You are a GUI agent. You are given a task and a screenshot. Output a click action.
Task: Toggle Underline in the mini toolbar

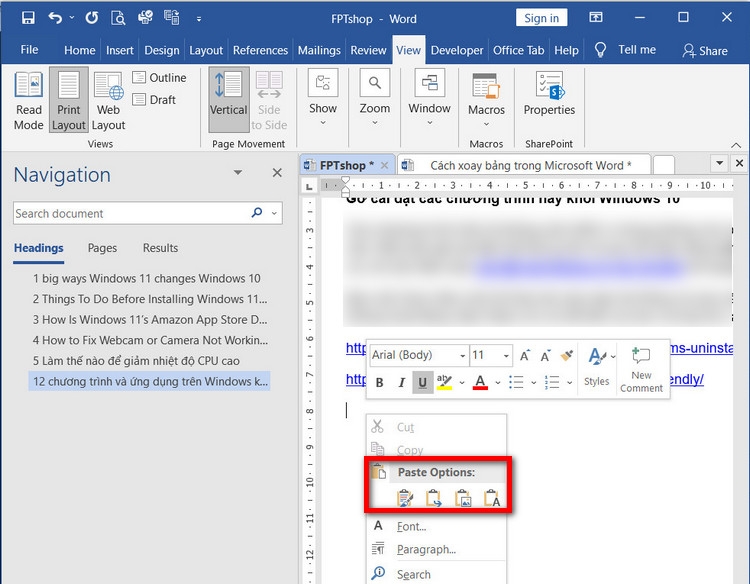(x=422, y=382)
